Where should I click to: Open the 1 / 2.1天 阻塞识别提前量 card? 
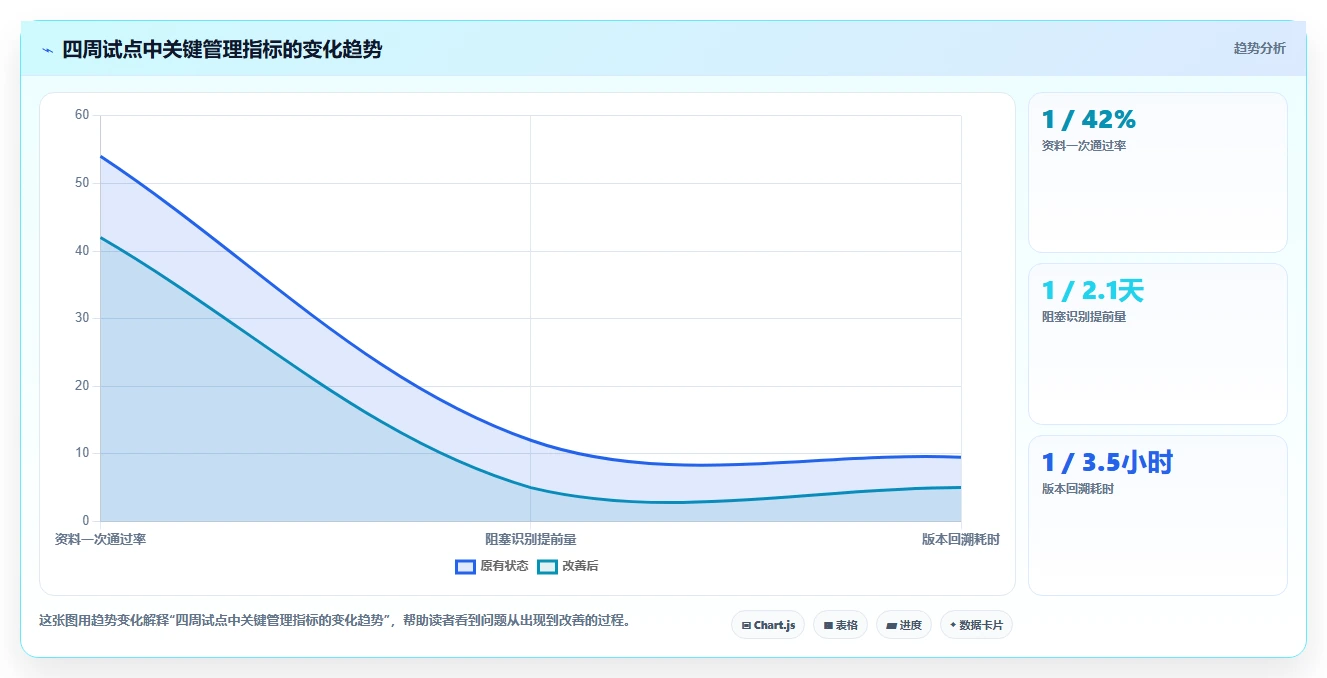[x=1157, y=344]
